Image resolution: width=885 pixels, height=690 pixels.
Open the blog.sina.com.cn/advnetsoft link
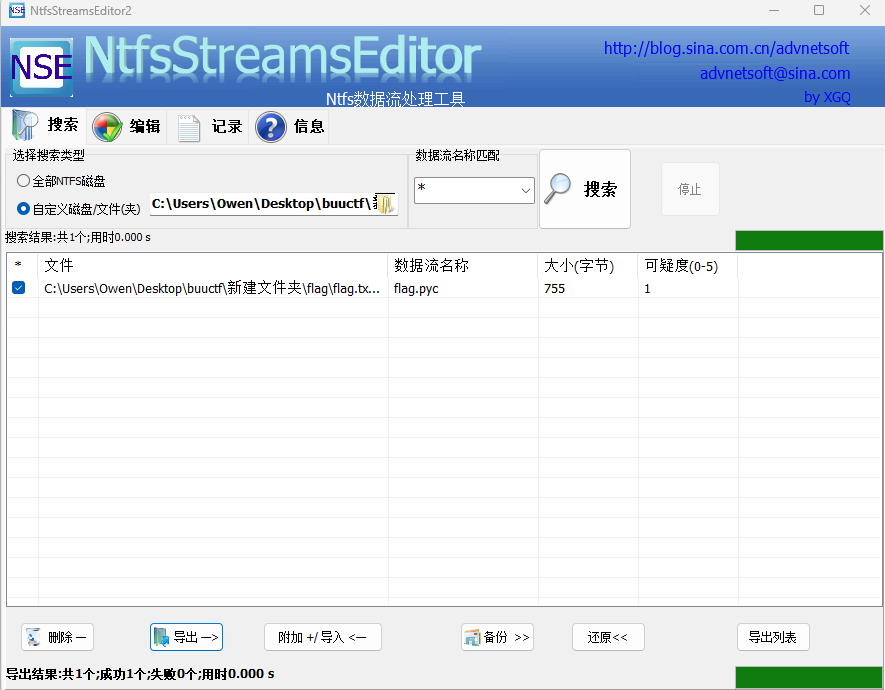pos(726,49)
